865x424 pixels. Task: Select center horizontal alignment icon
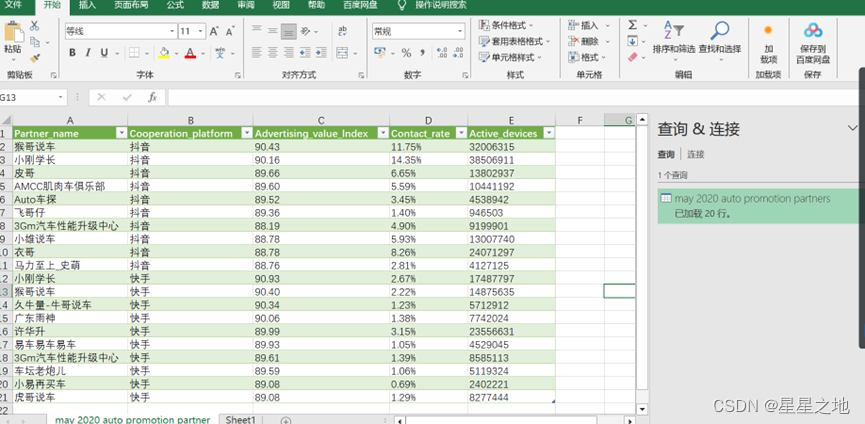273,53
